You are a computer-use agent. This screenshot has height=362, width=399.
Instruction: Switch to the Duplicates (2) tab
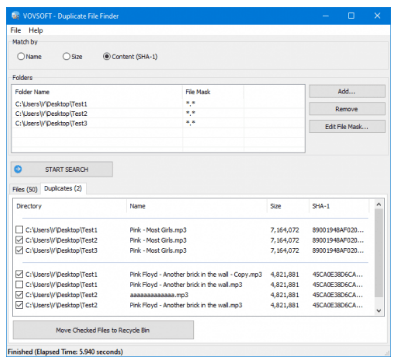point(63,188)
